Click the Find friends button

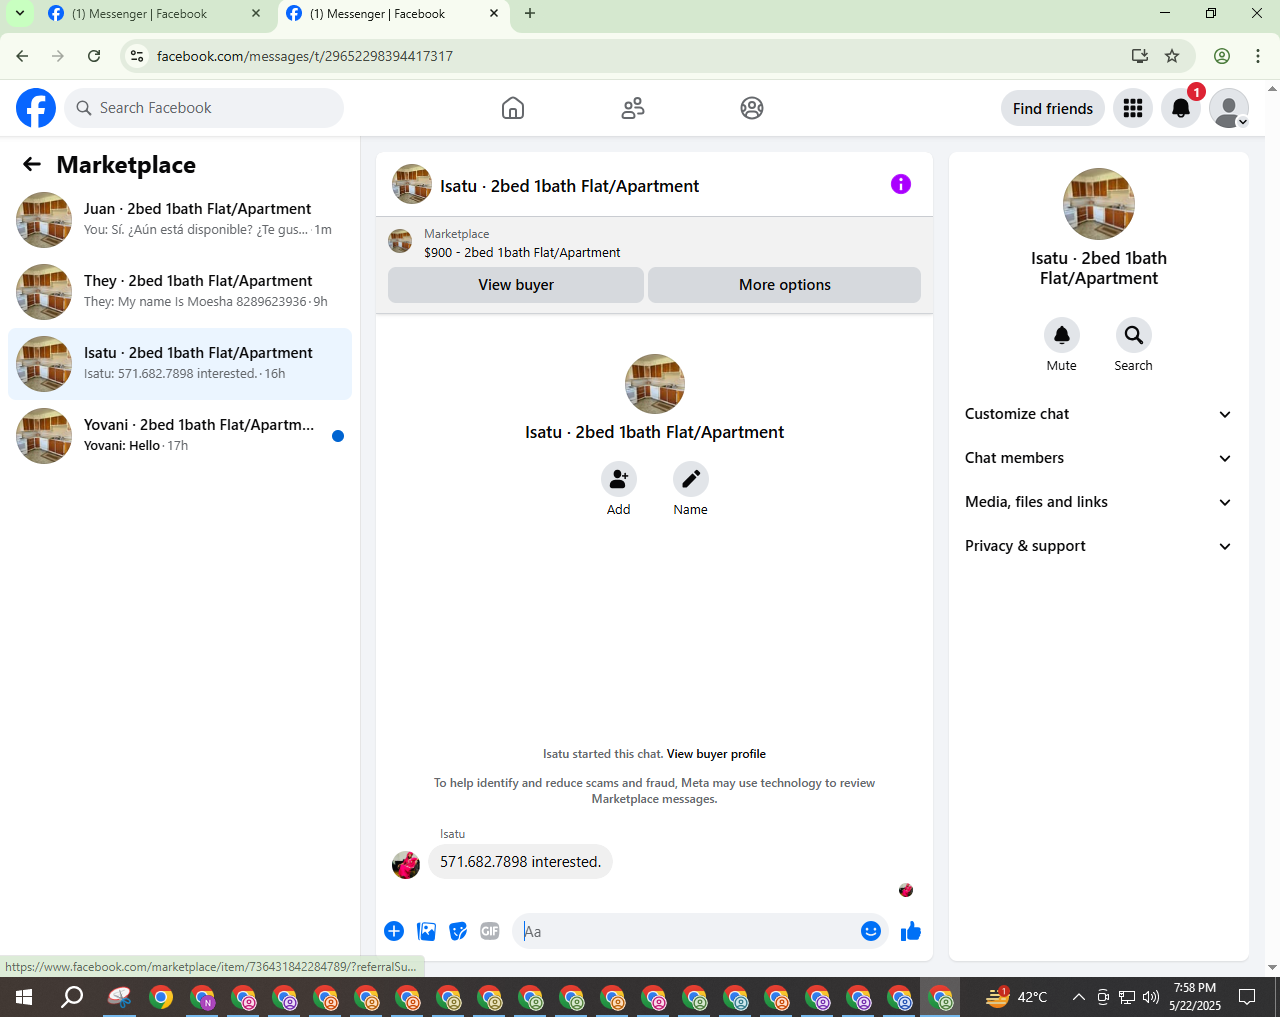(x=1053, y=108)
